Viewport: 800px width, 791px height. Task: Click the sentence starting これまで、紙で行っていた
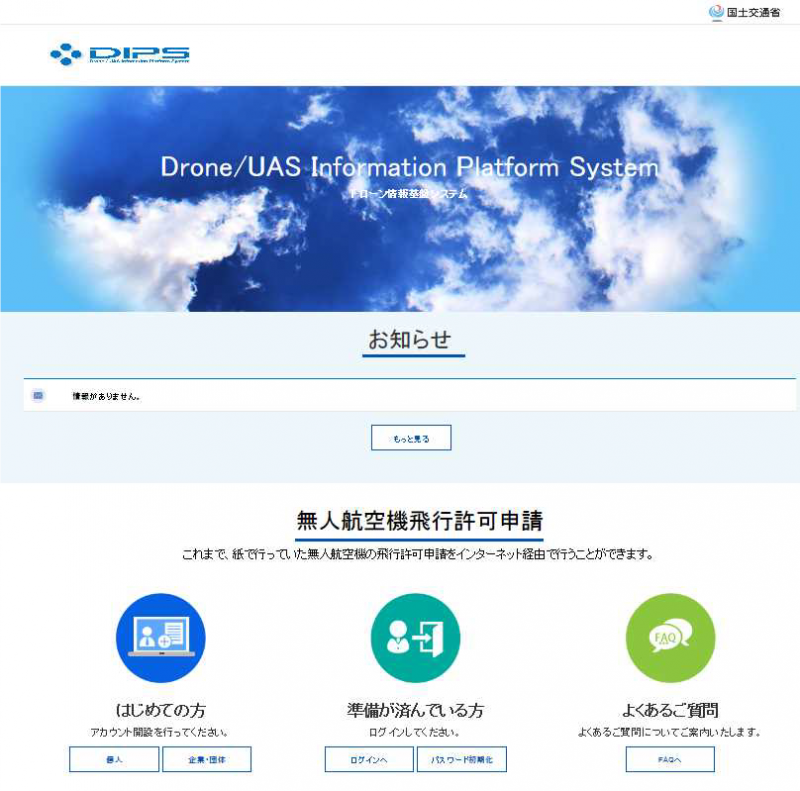tap(418, 554)
